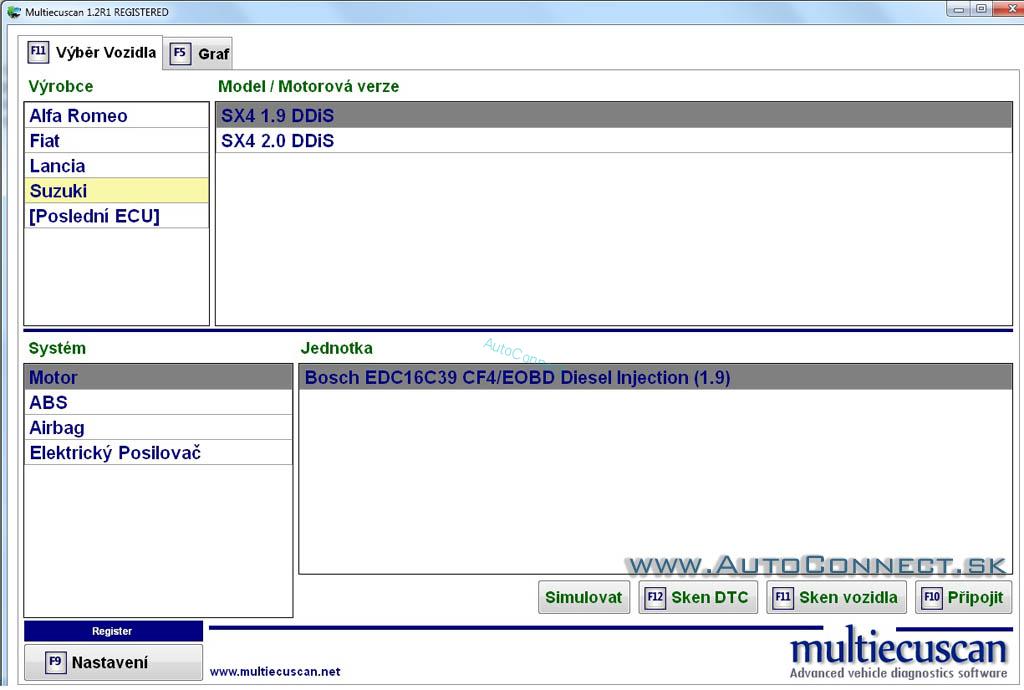Open [Poslední ECU] entry
The width and height of the screenshot is (1024, 690).
(x=116, y=216)
